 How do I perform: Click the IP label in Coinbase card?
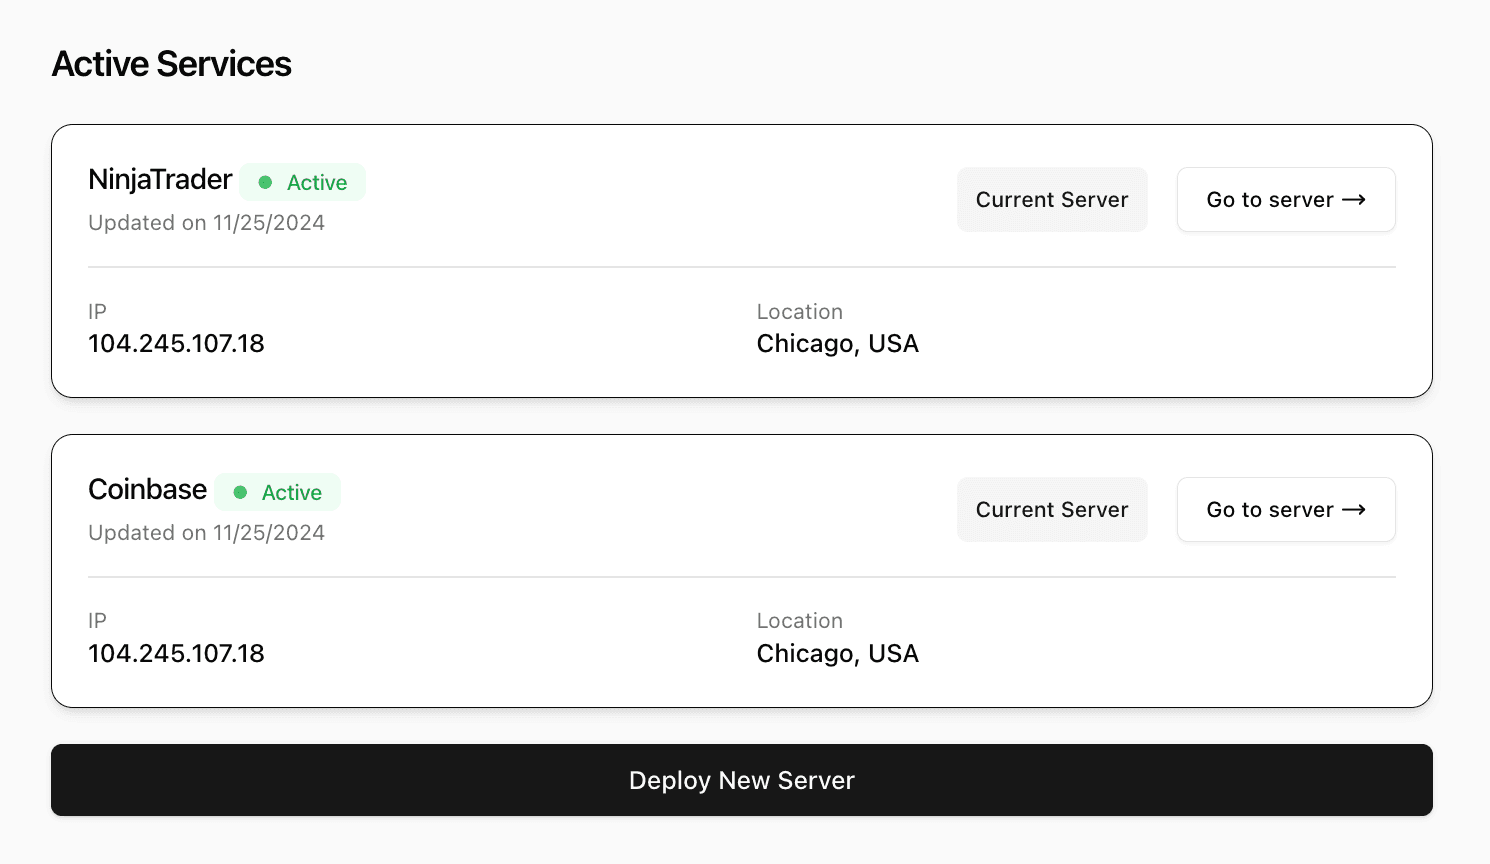[x=97, y=621]
